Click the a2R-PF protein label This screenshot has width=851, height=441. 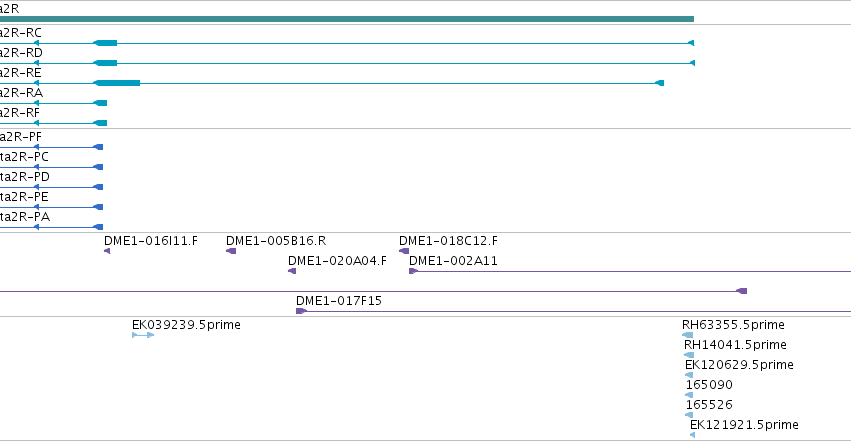click(x=21, y=137)
